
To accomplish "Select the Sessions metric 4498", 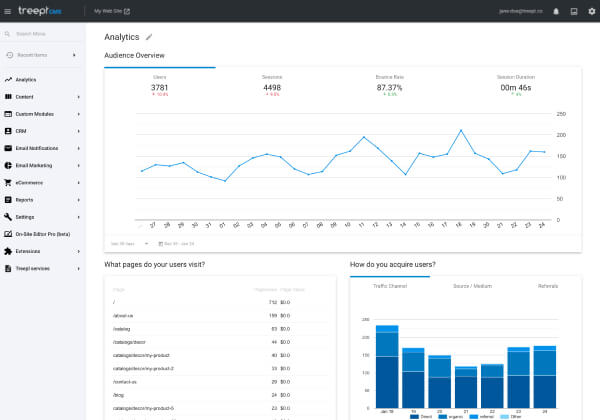I will (x=272, y=88).
